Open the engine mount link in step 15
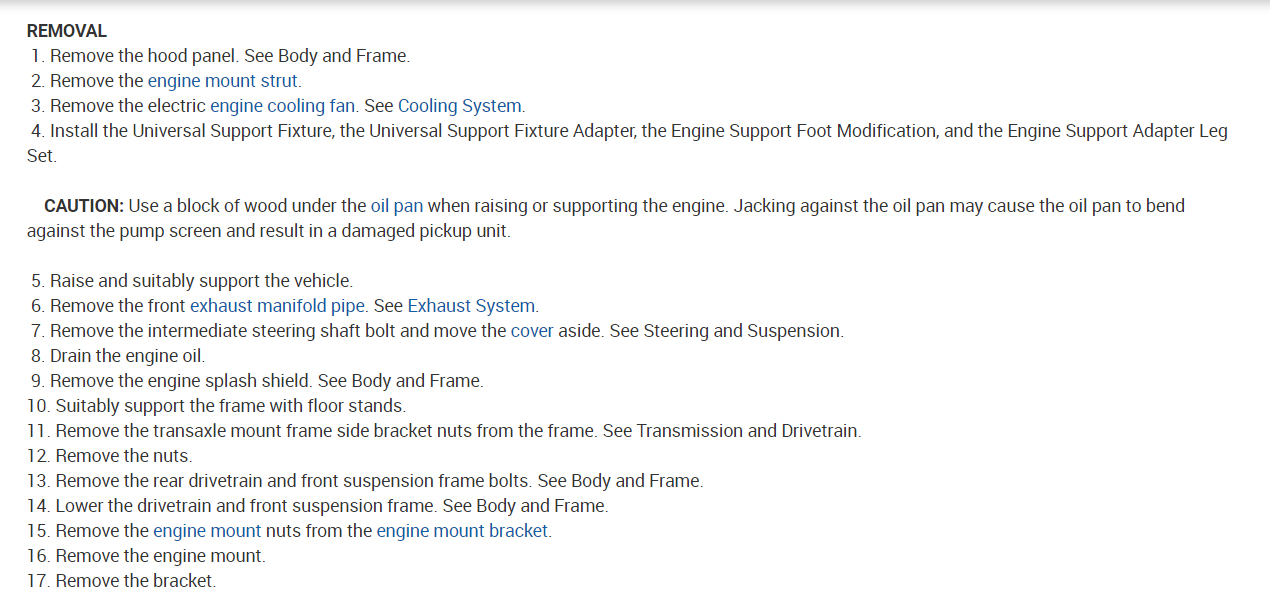Screen dimensions: 1270x600 (x=206, y=531)
